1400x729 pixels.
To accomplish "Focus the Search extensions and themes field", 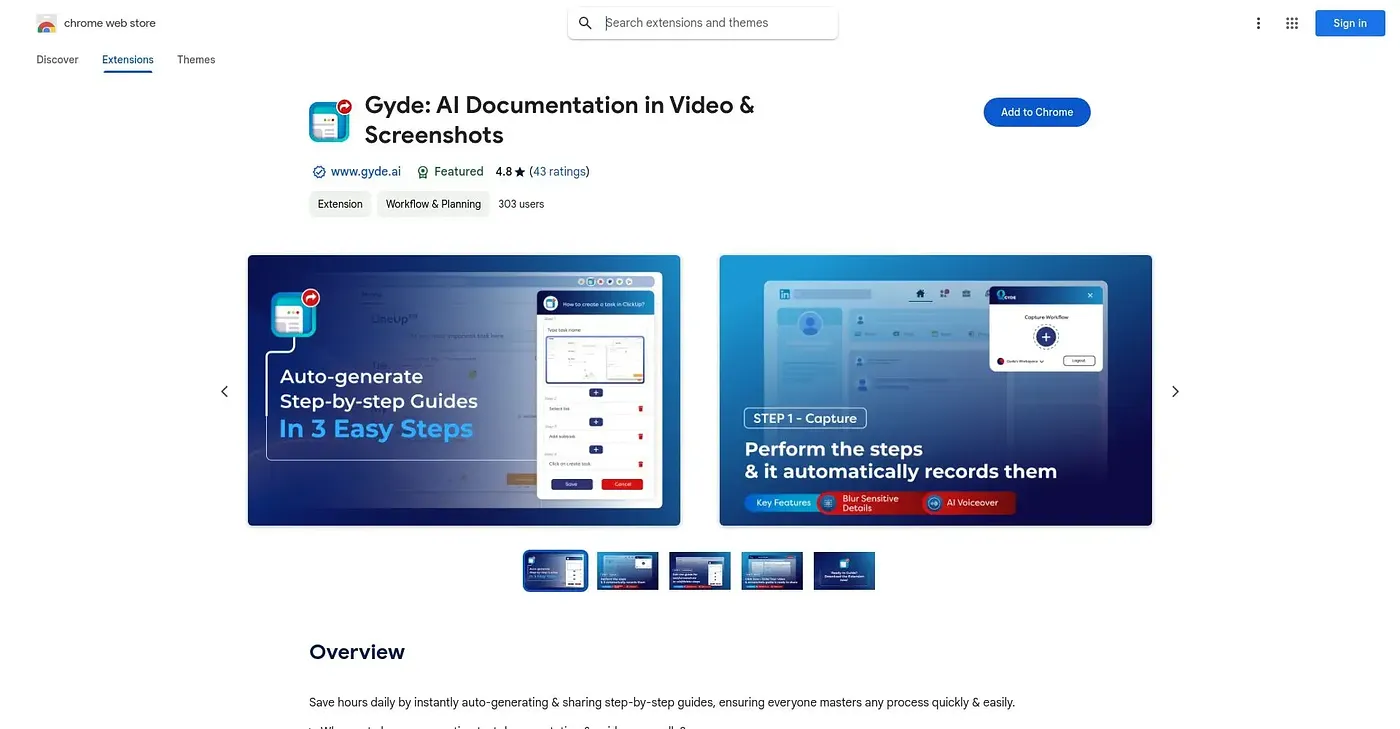I will coord(703,23).
